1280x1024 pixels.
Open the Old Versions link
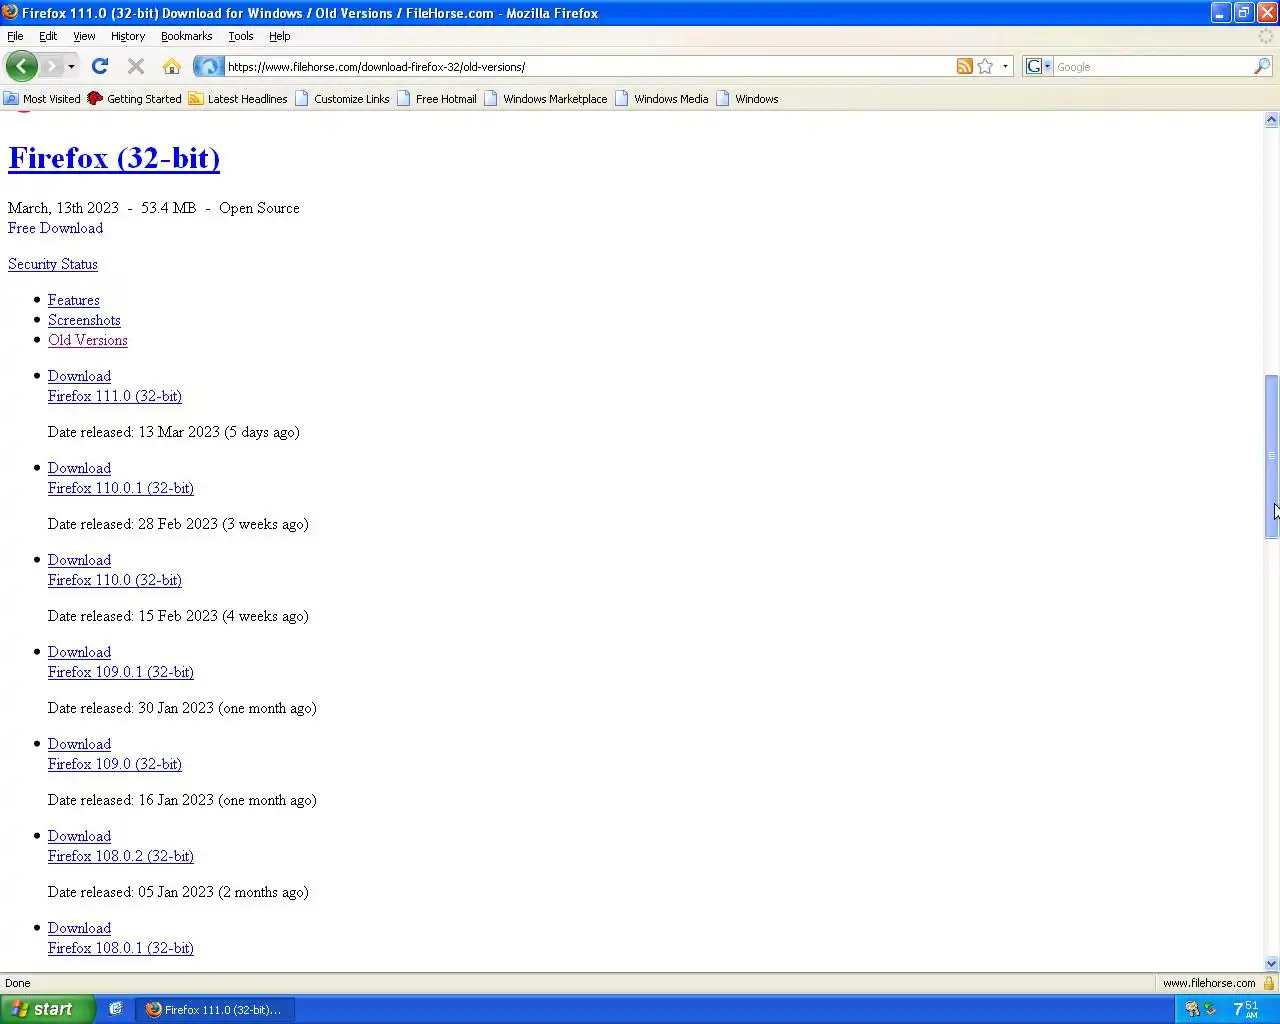88,340
